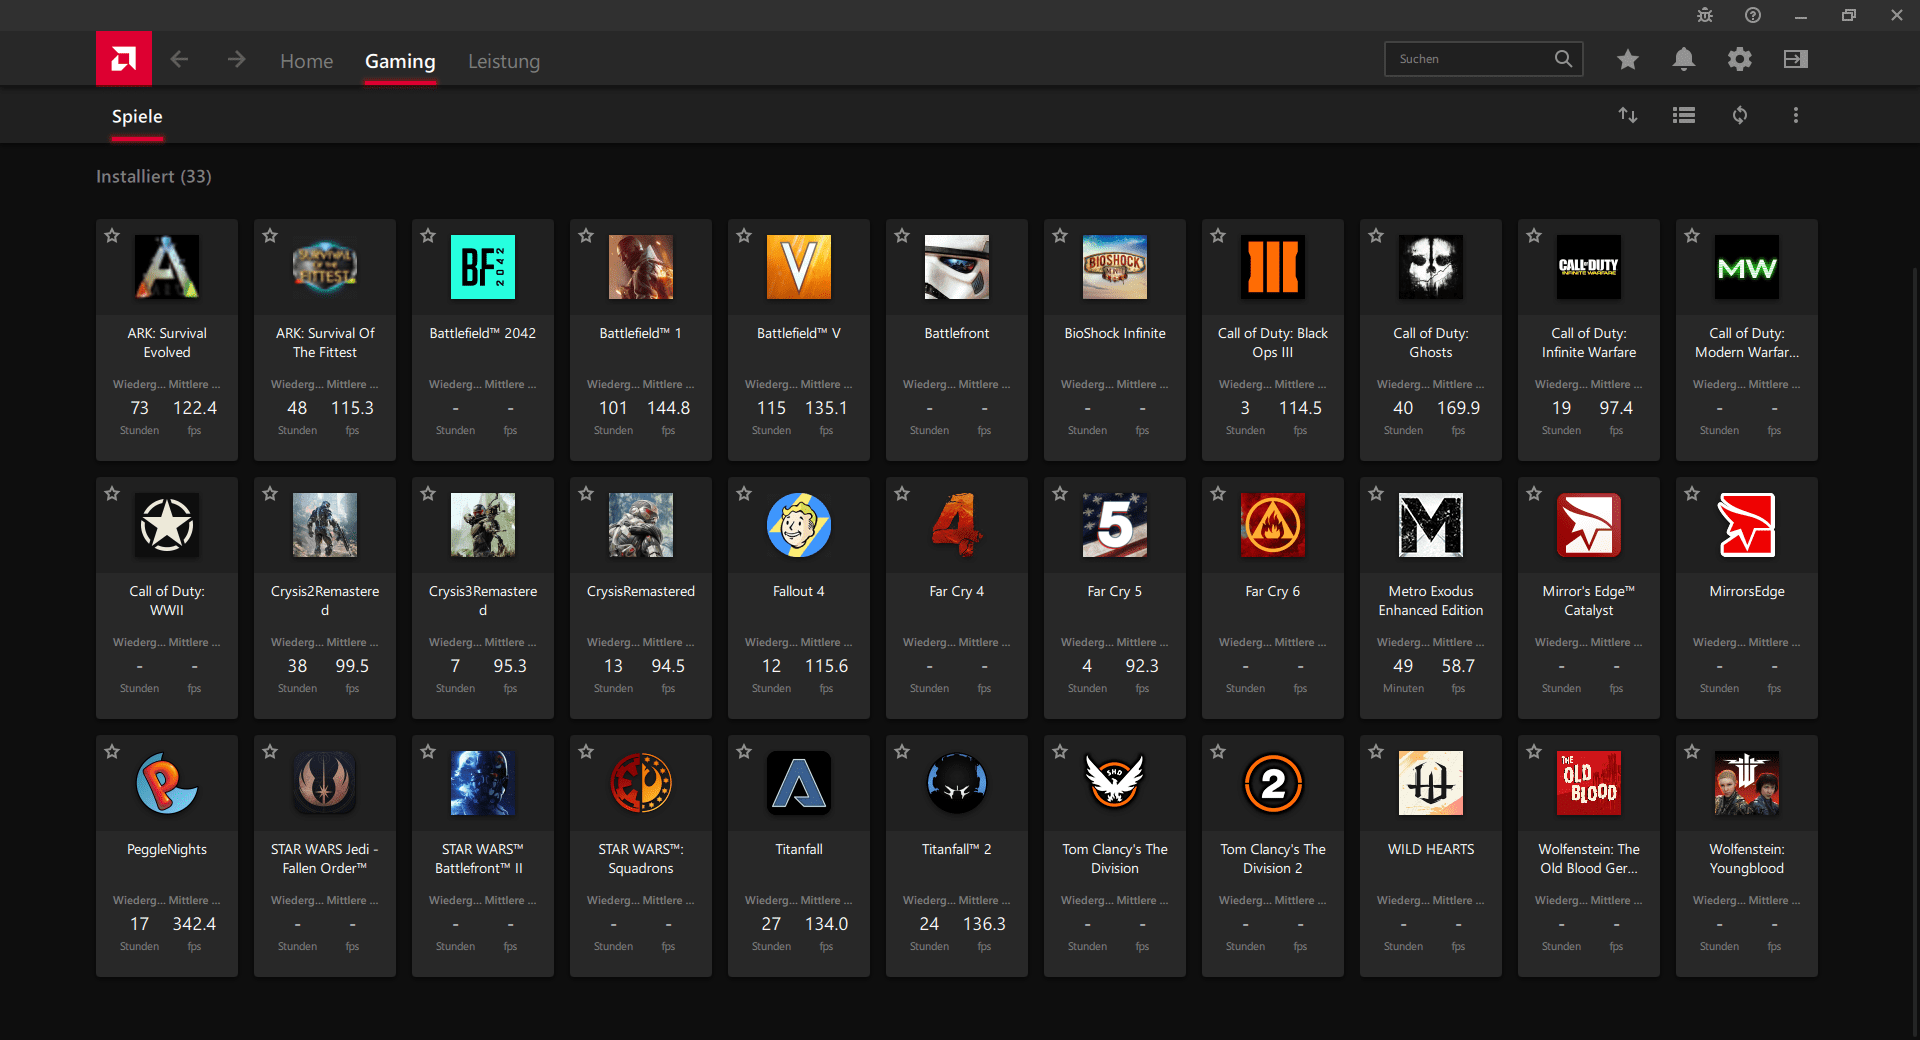Open STAR WARS Squadrons icon
The width and height of the screenshot is (1920, 1040).
(641, 783)
